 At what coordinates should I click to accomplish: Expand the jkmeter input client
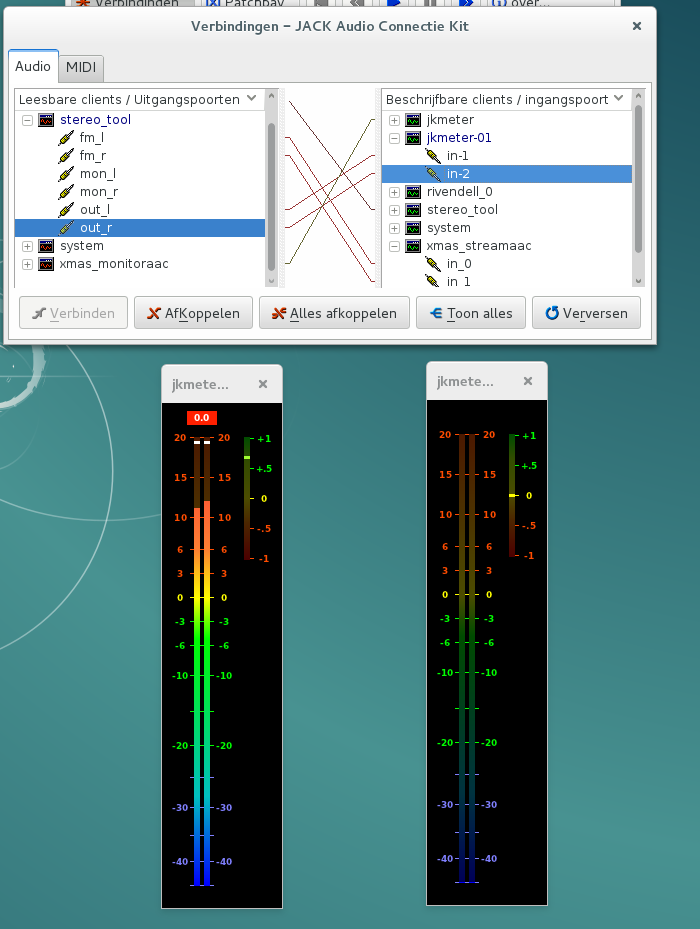[x=394, y=120]
